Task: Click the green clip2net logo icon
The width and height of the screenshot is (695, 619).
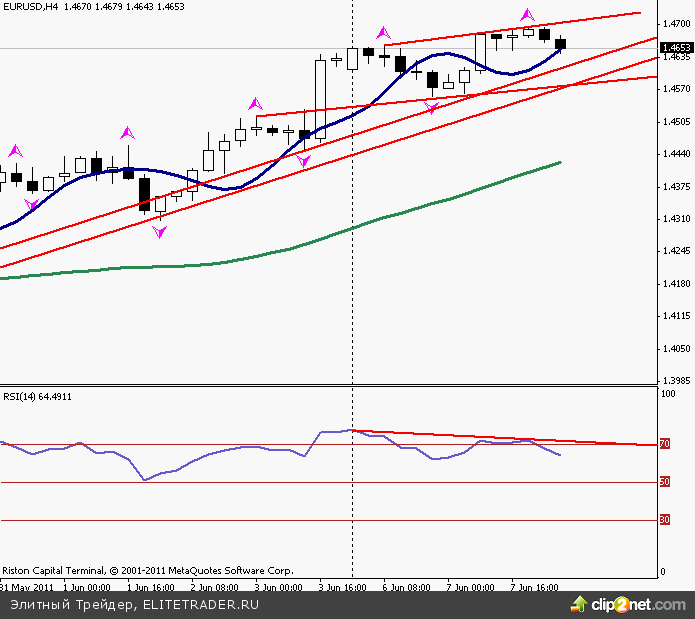Action: click(x=577, y=605)
